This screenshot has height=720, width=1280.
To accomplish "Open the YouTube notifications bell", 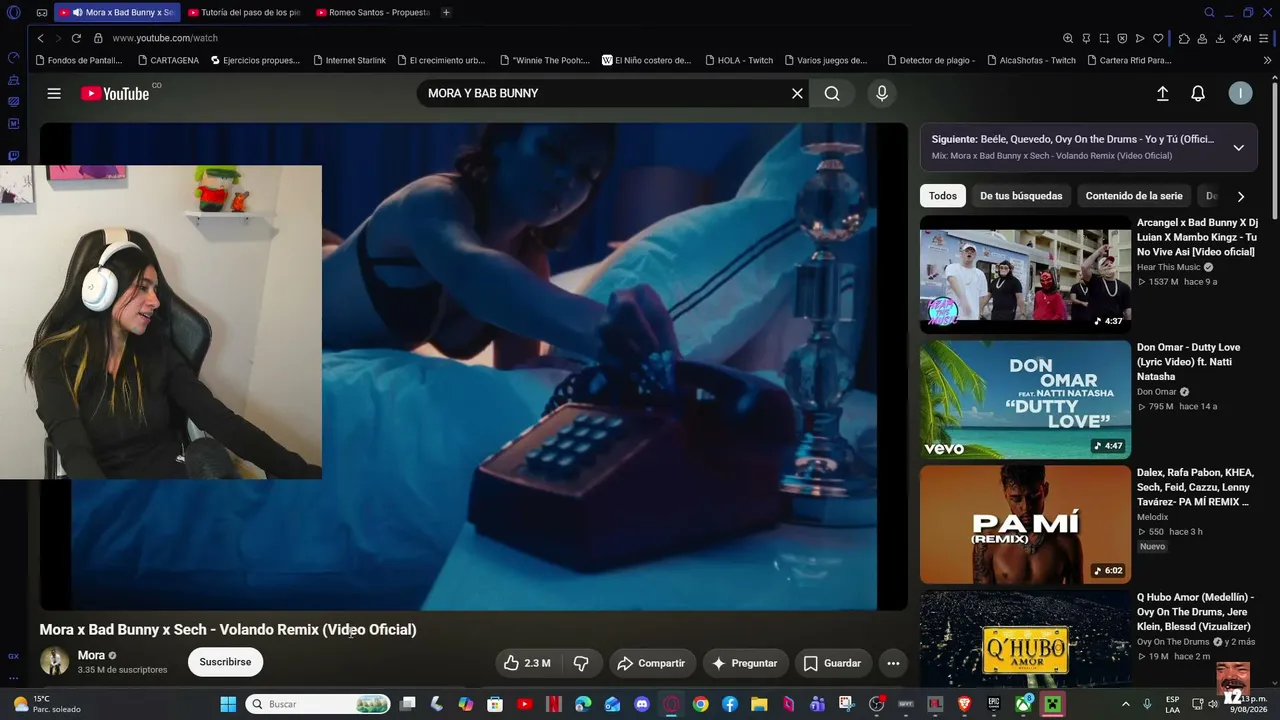I will 1198,93.
